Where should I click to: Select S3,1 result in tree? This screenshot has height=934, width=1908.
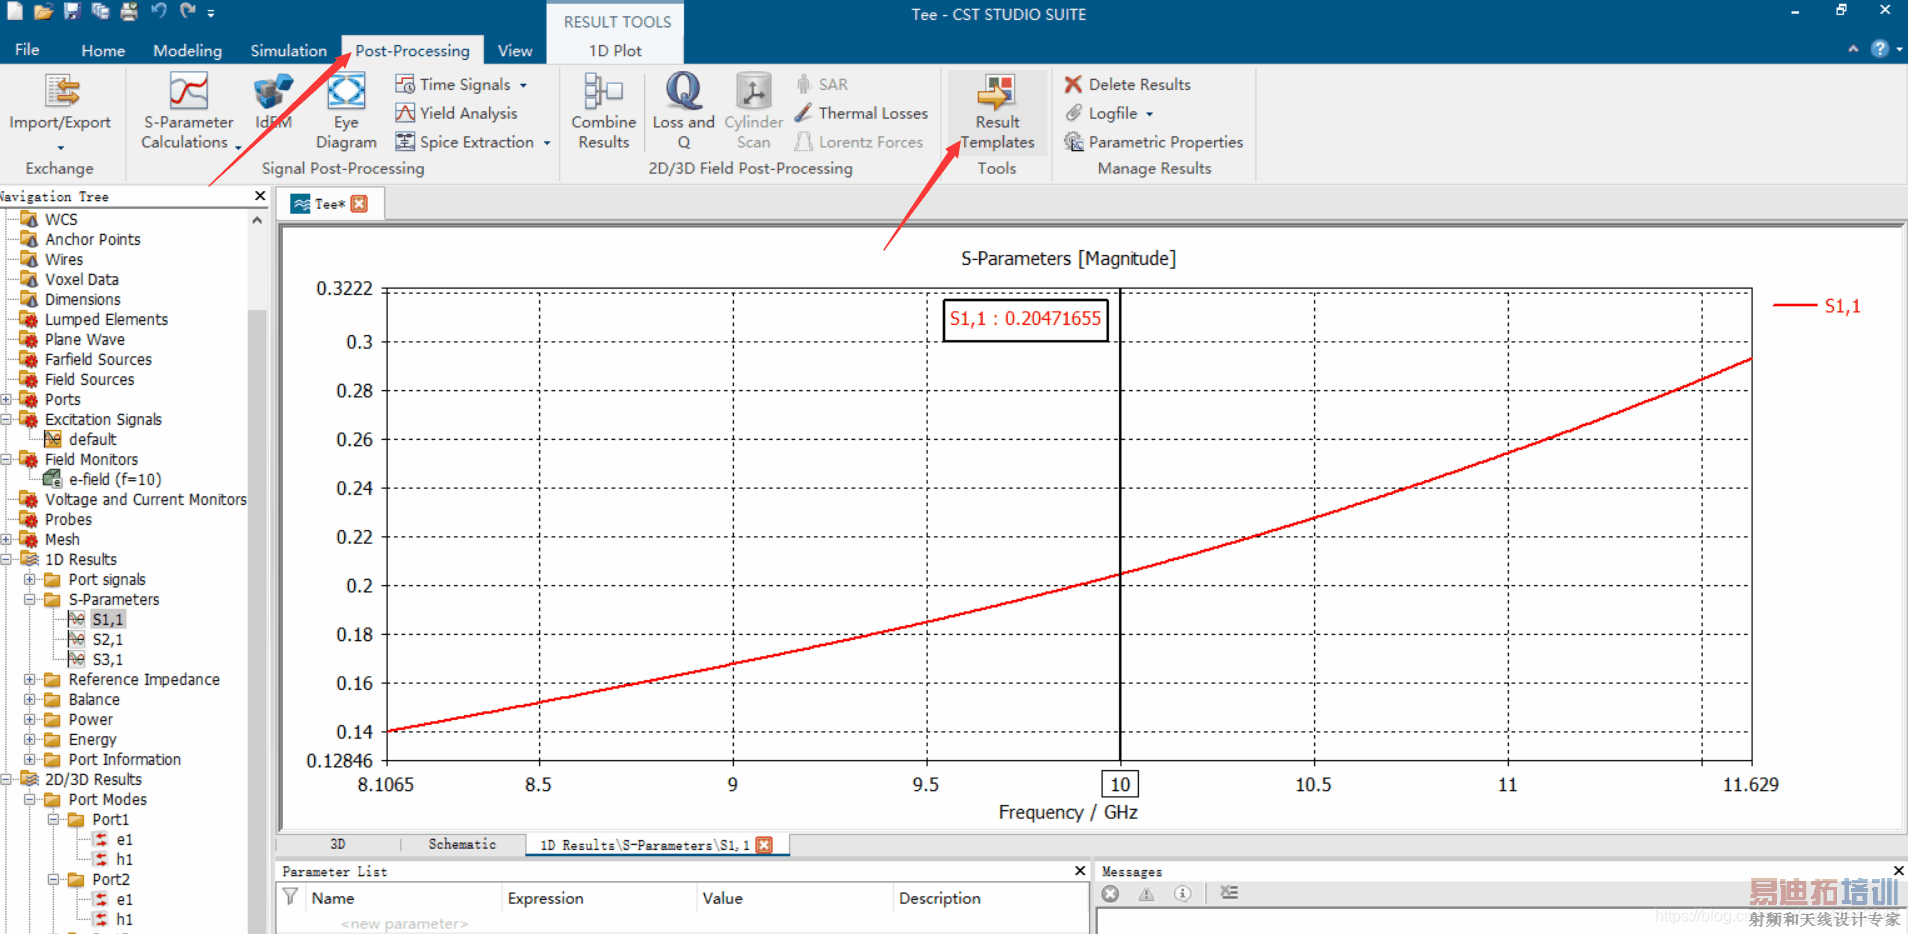click(108, 659)
